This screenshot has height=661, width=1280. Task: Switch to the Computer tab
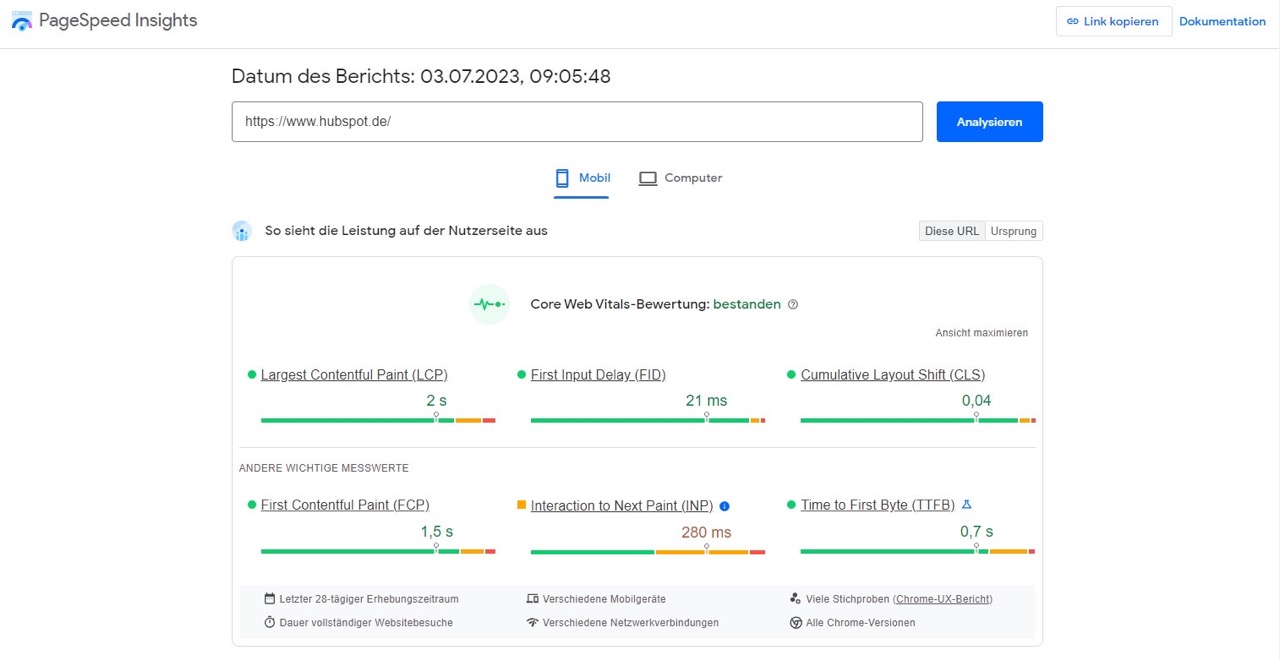tap(680, 178)
